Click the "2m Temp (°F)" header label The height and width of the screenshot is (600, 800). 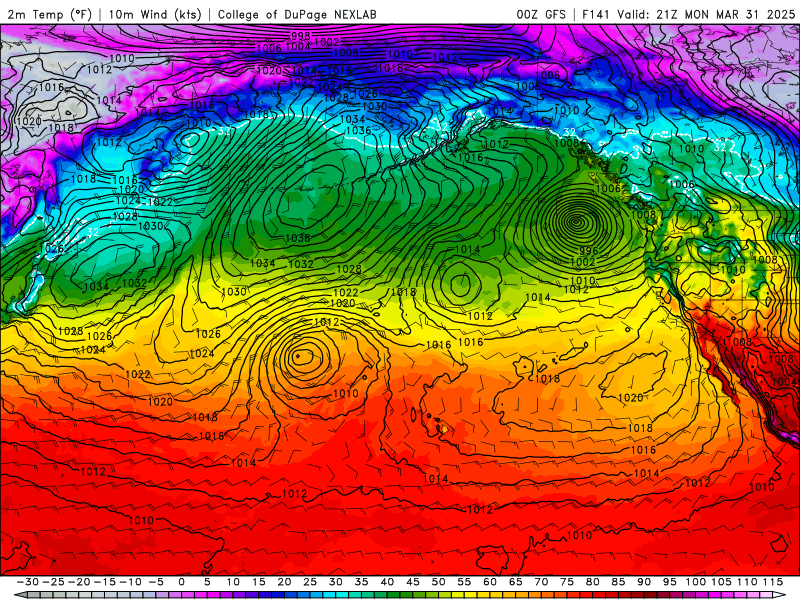coord(49,14)
